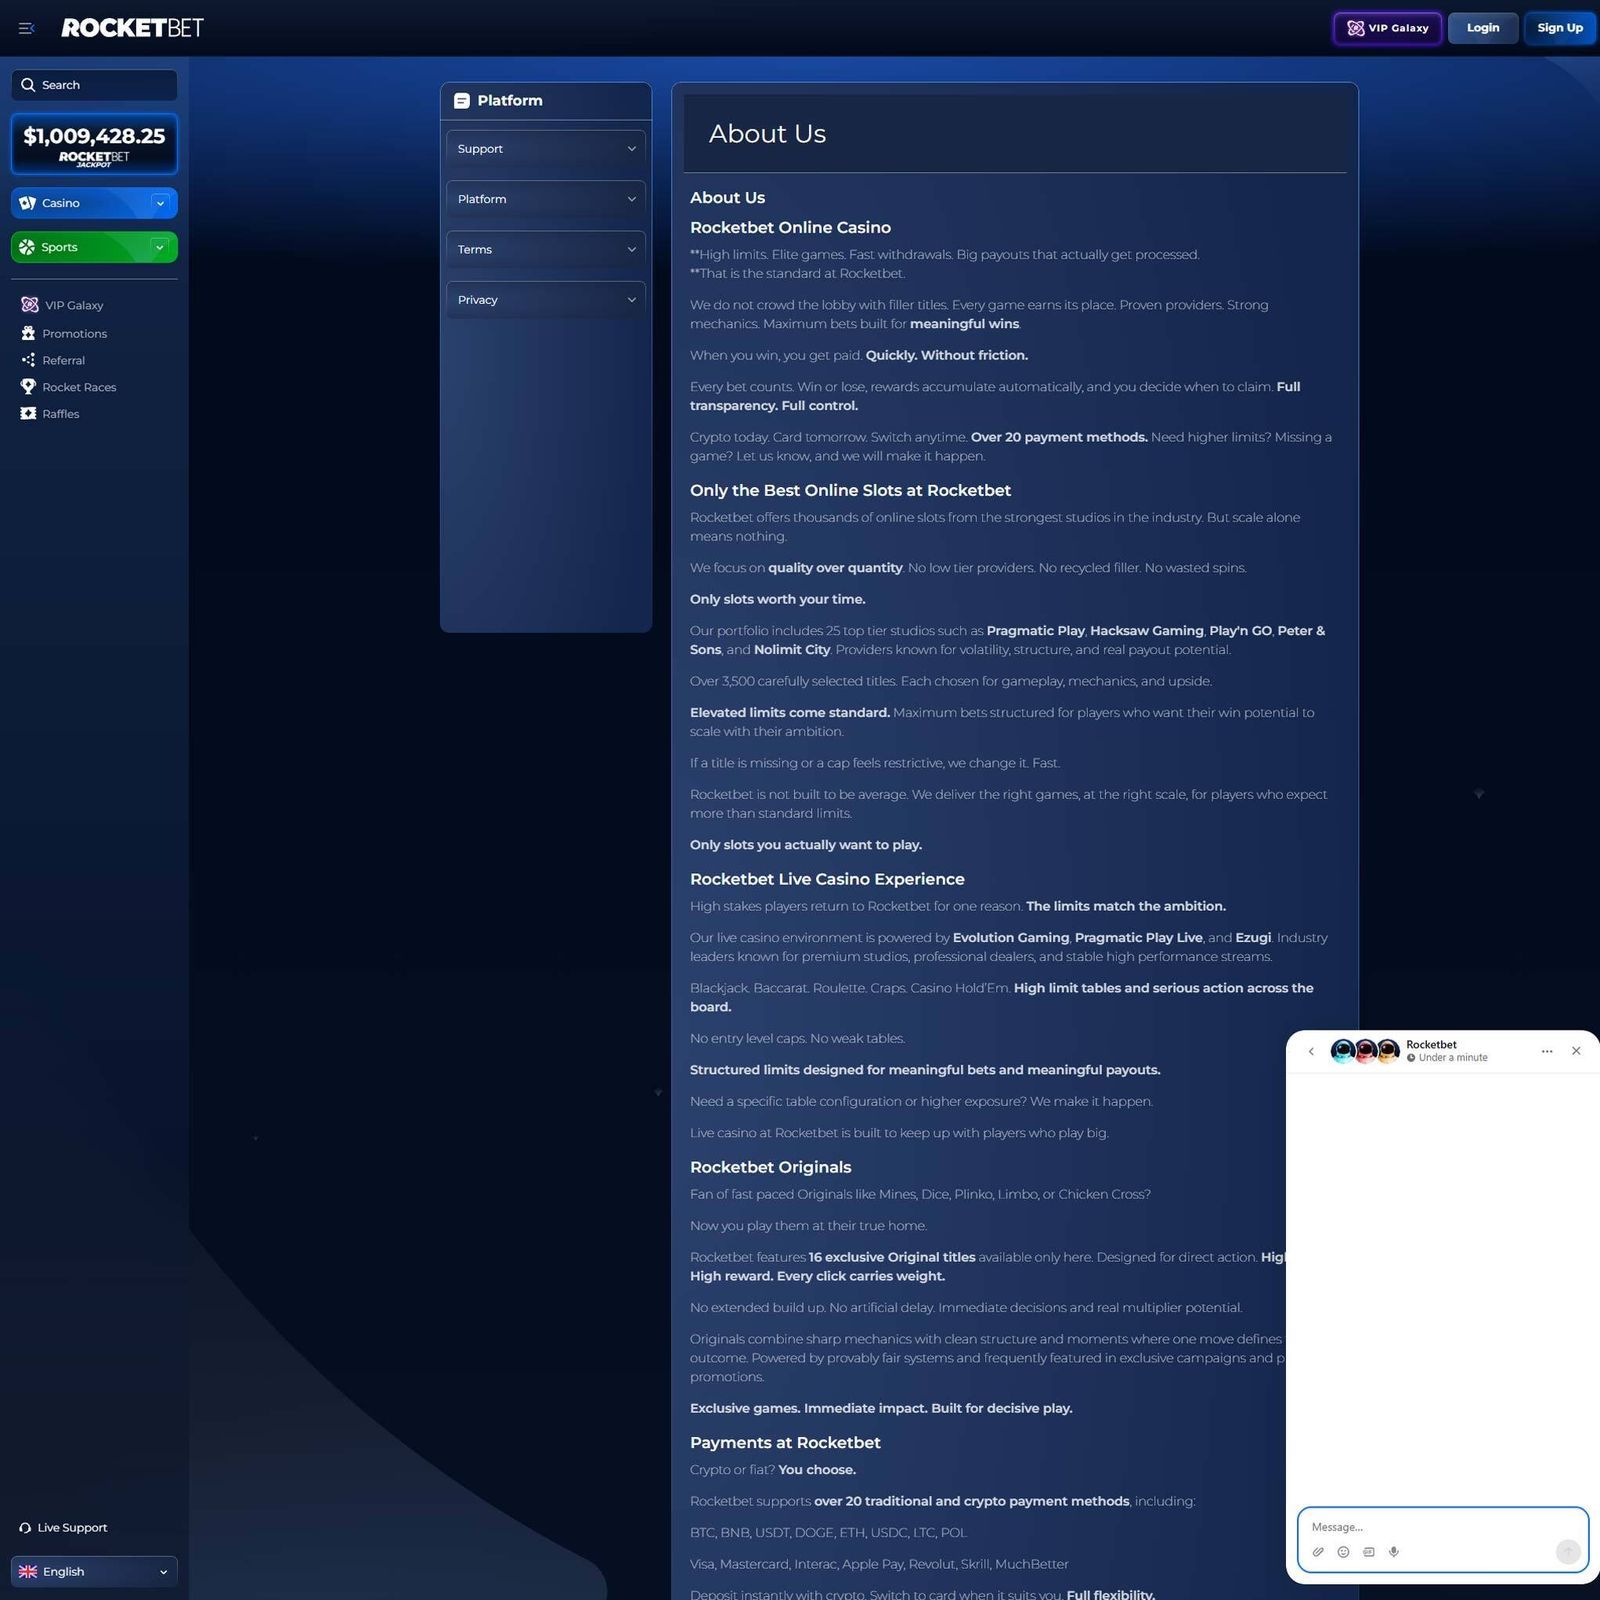
Task: Click the UK flag icon in the language selector
Action: coord(28,1571)
